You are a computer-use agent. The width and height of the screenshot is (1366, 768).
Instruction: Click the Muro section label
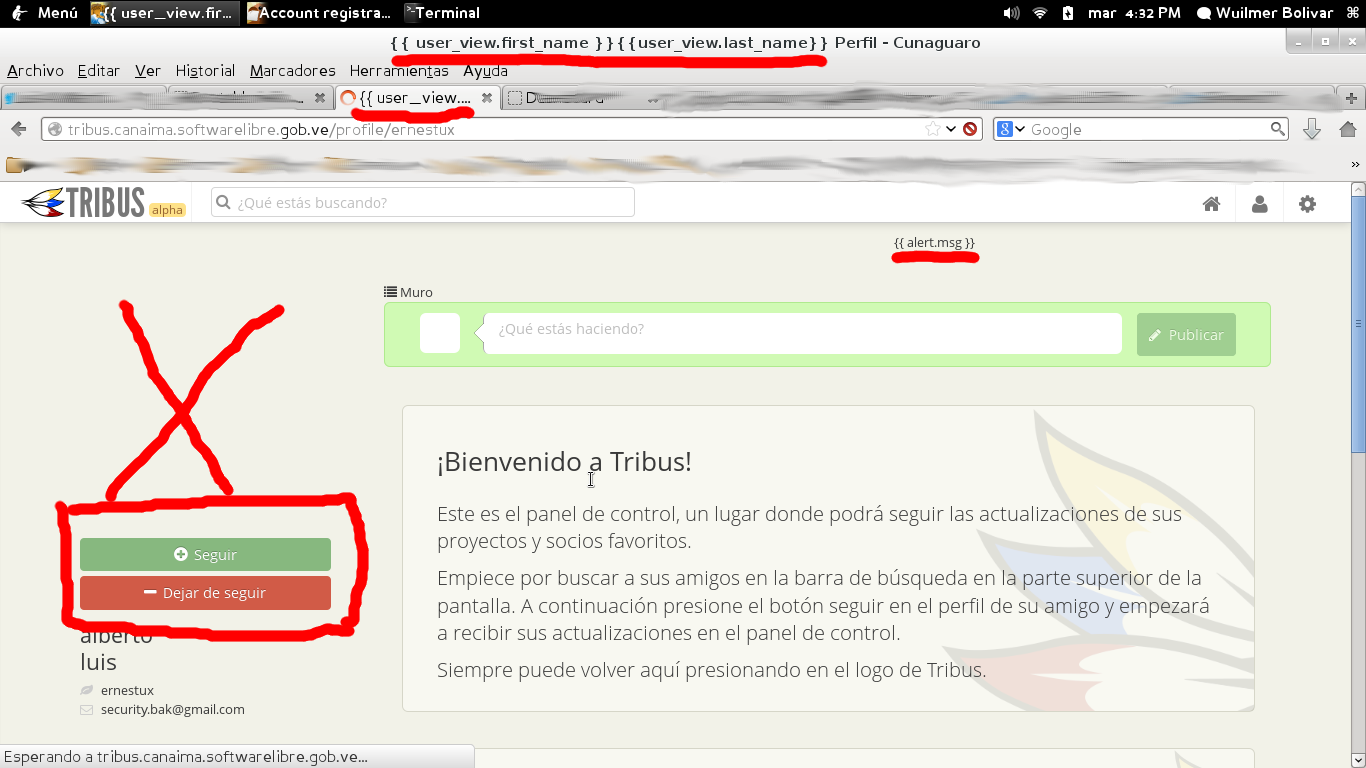point(416,292)
